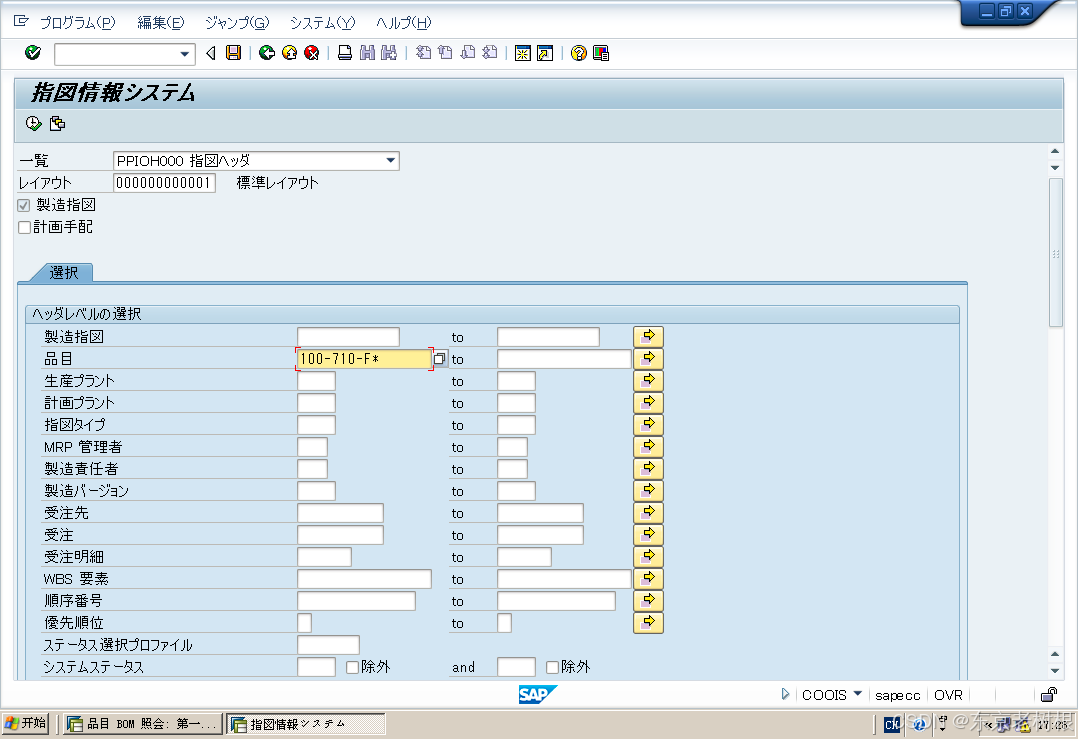Open multiple selection for MRP 管理者 row
The height and width of the screenshot is (739, 1078).
648,447
